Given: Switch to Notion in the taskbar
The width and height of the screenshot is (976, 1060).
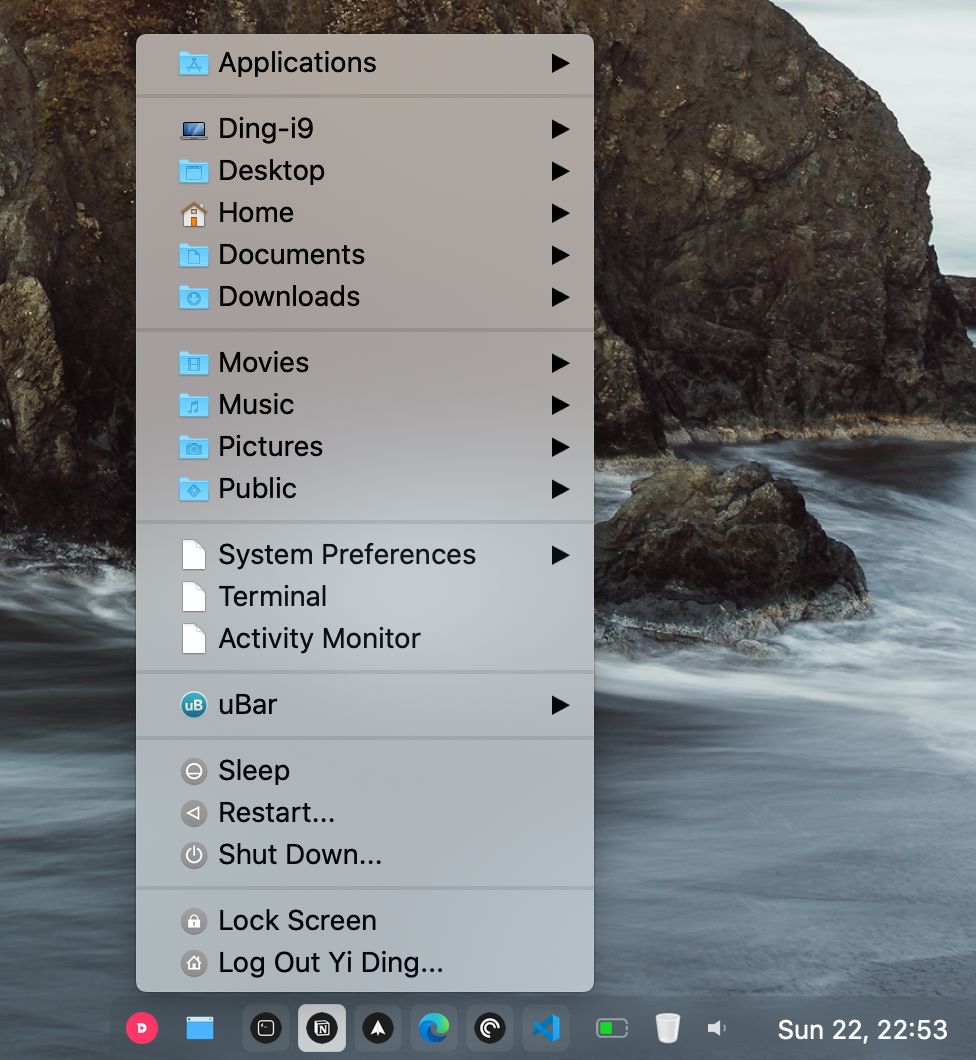Looking at the screenshot, I should click(x=322, y=1028).
